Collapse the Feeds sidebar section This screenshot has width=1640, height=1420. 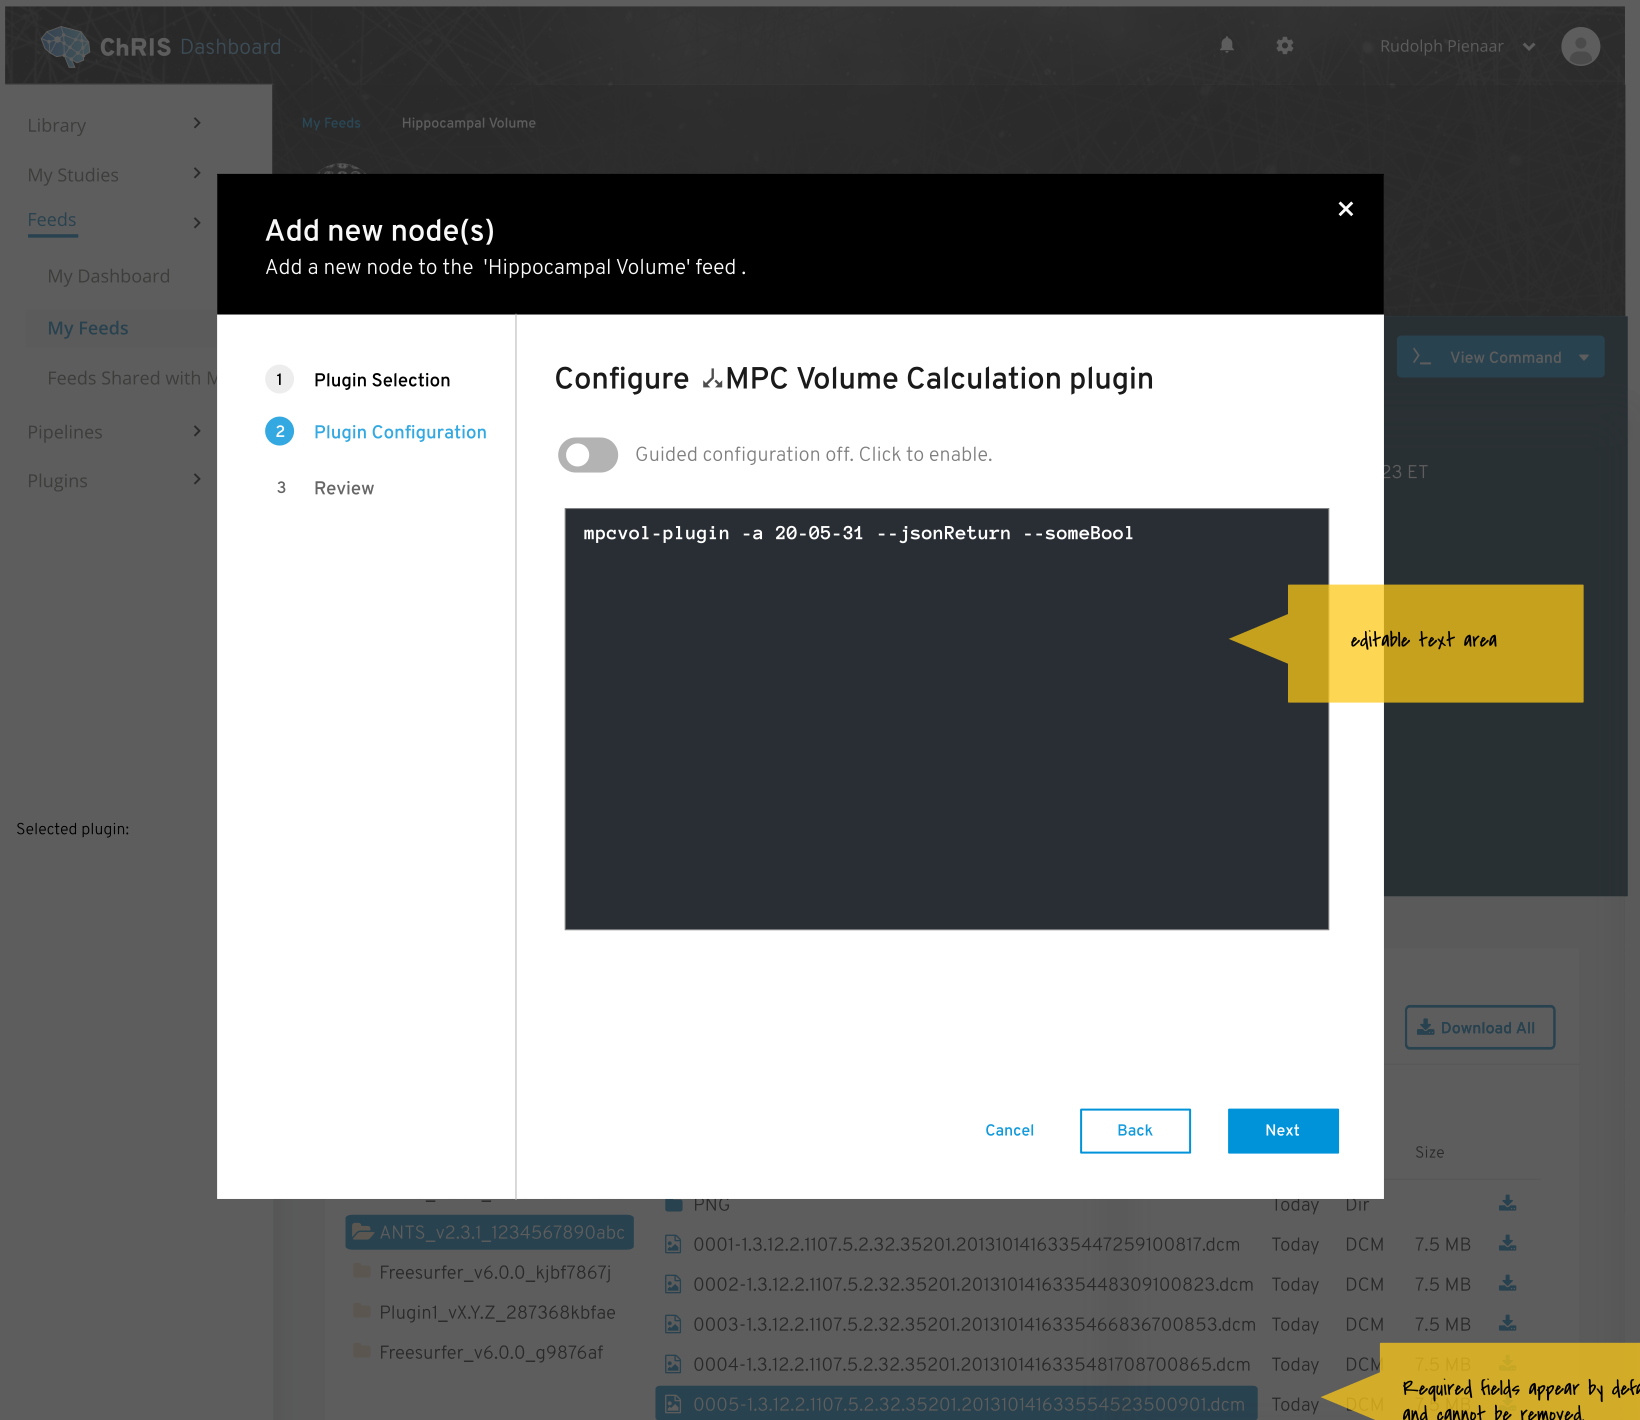coord(197,222)
